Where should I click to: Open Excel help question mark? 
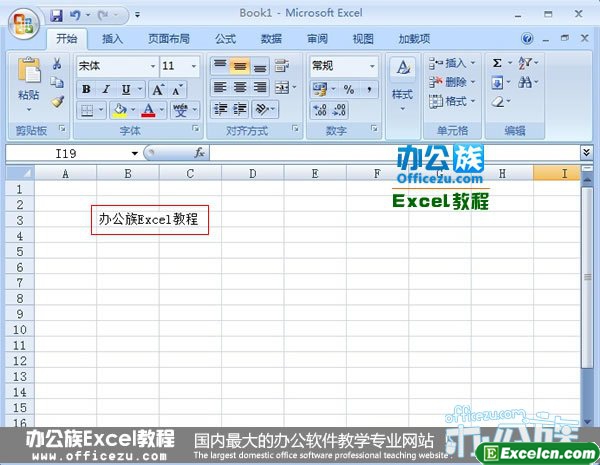tap(527, 38)
